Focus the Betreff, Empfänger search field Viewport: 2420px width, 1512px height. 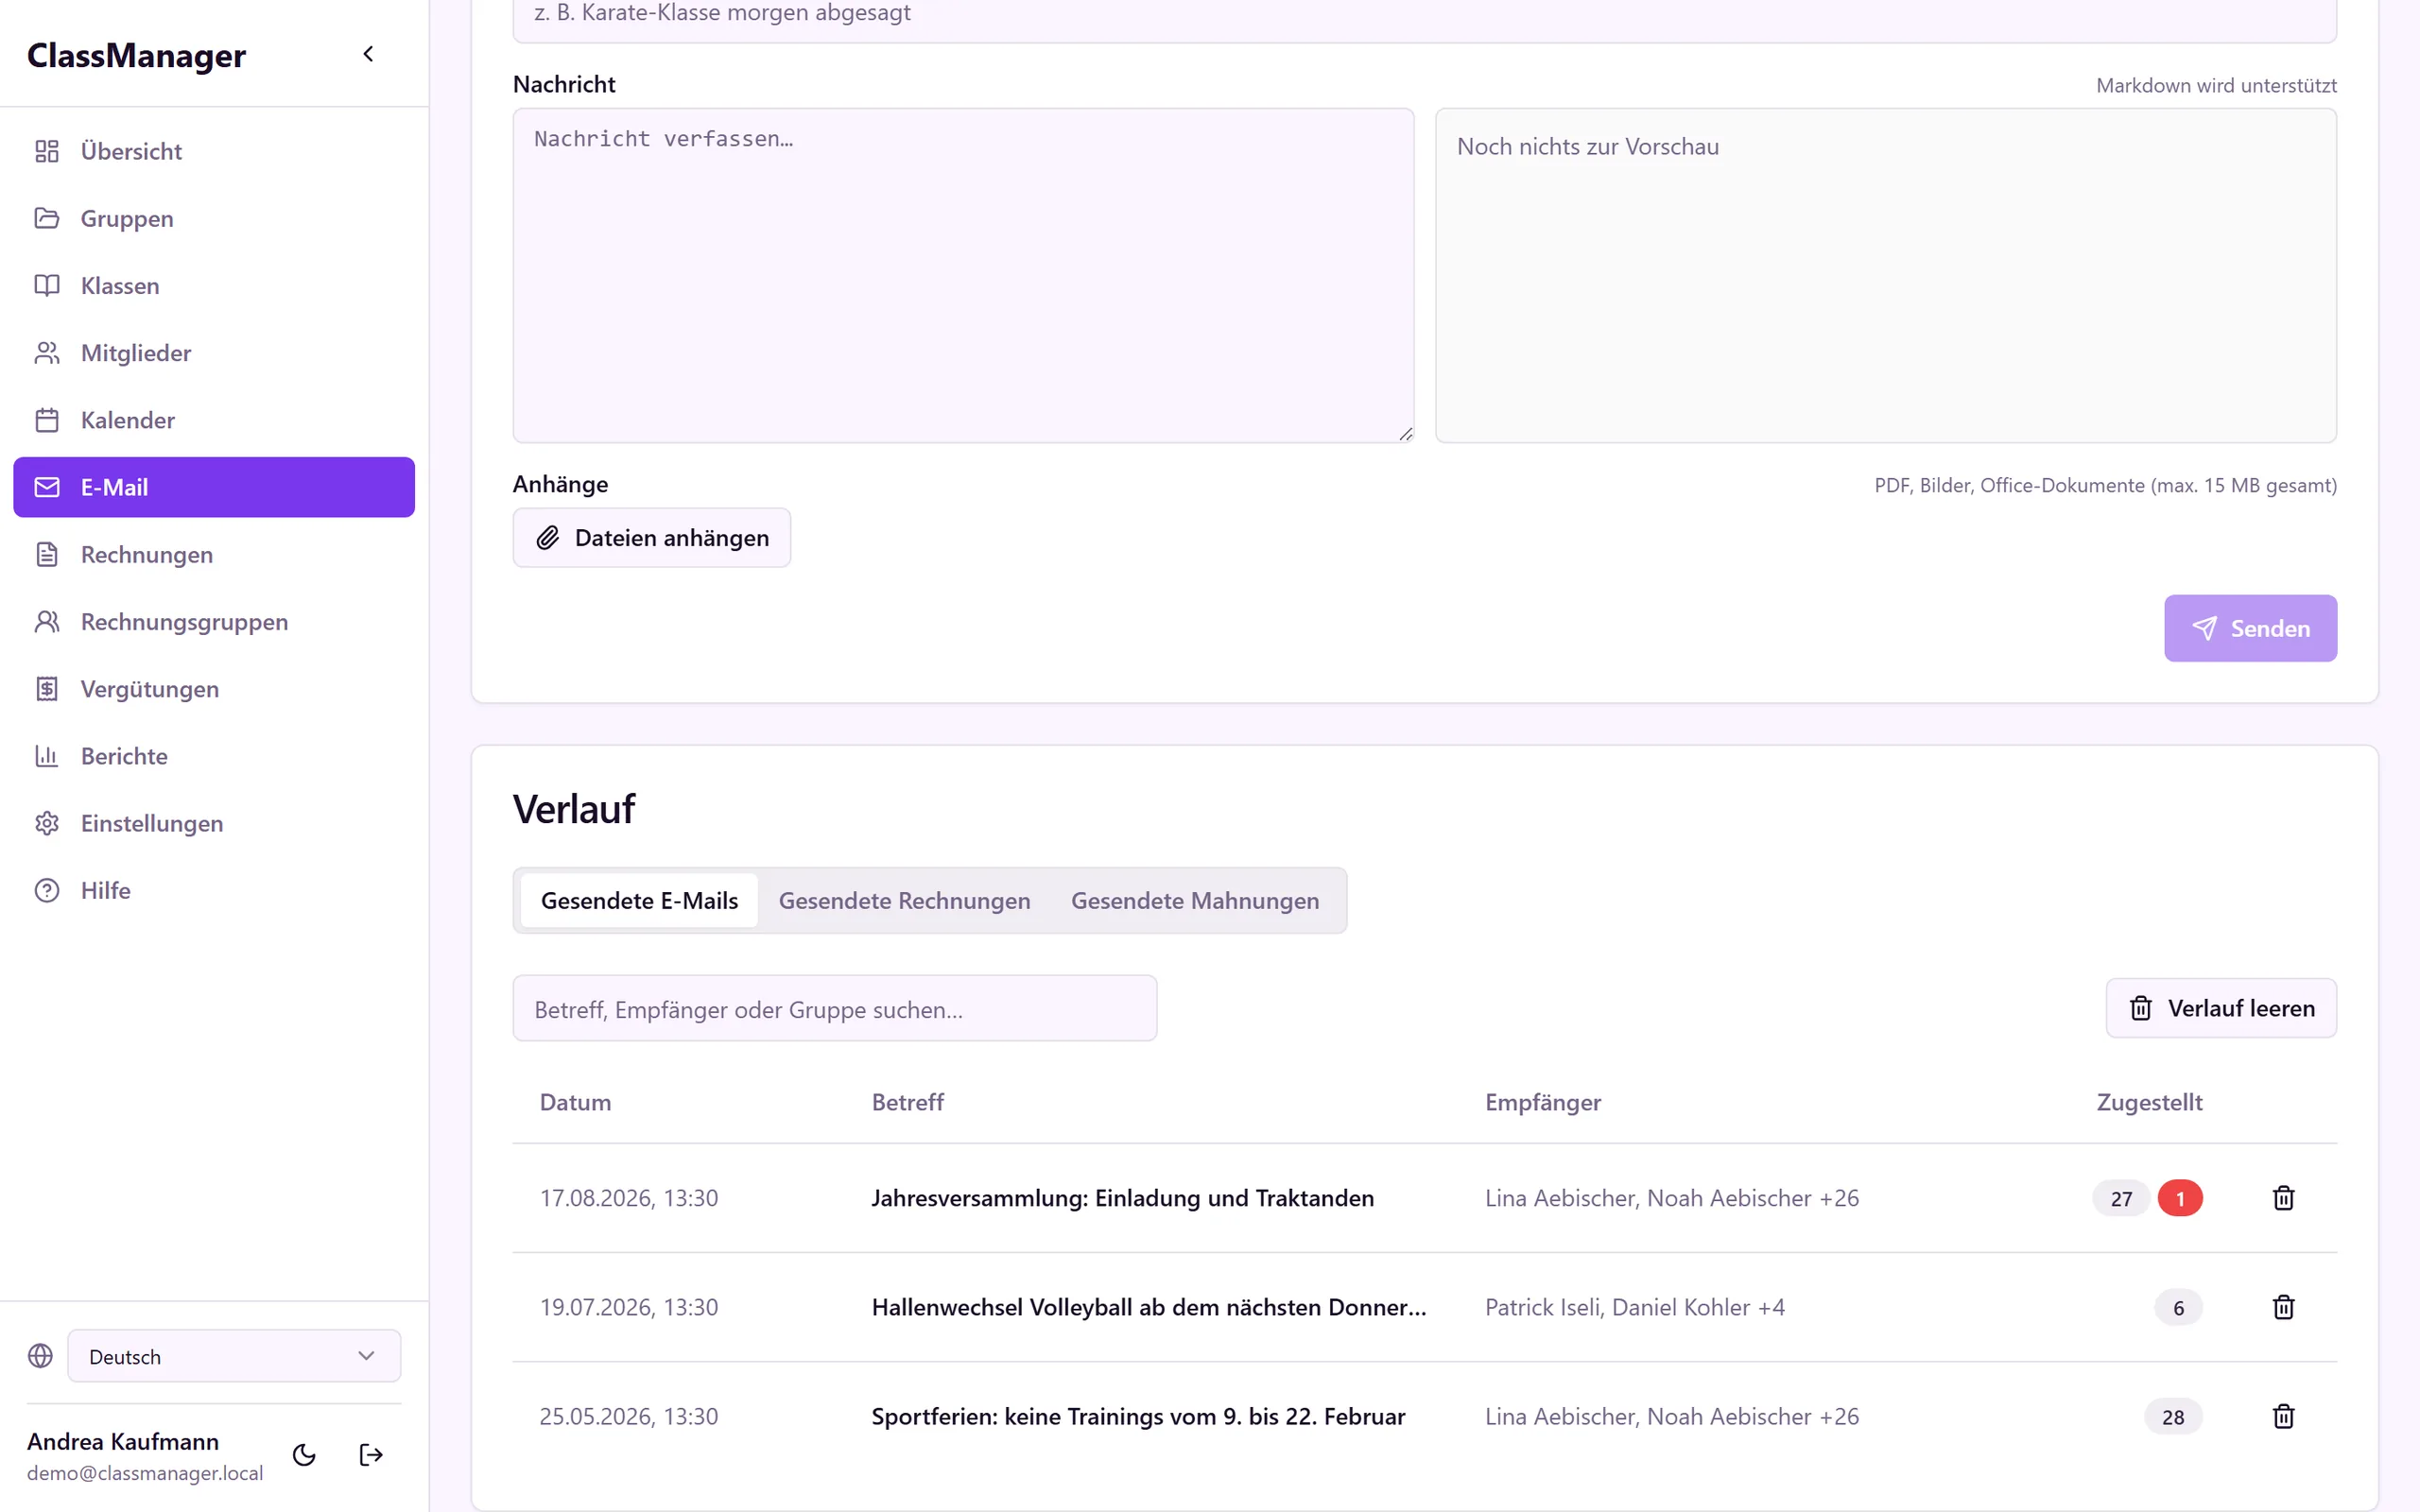click(x=835, y=1008)
